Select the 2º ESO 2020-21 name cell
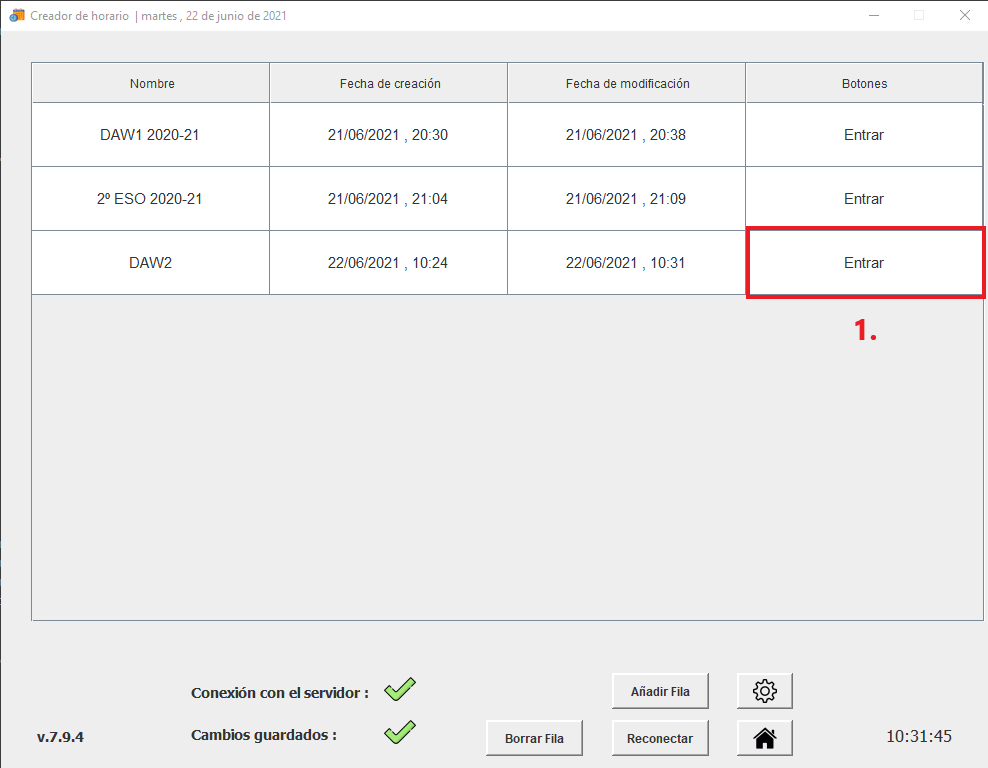This screenshot has width=988, height=768. [x=150, y=199]
